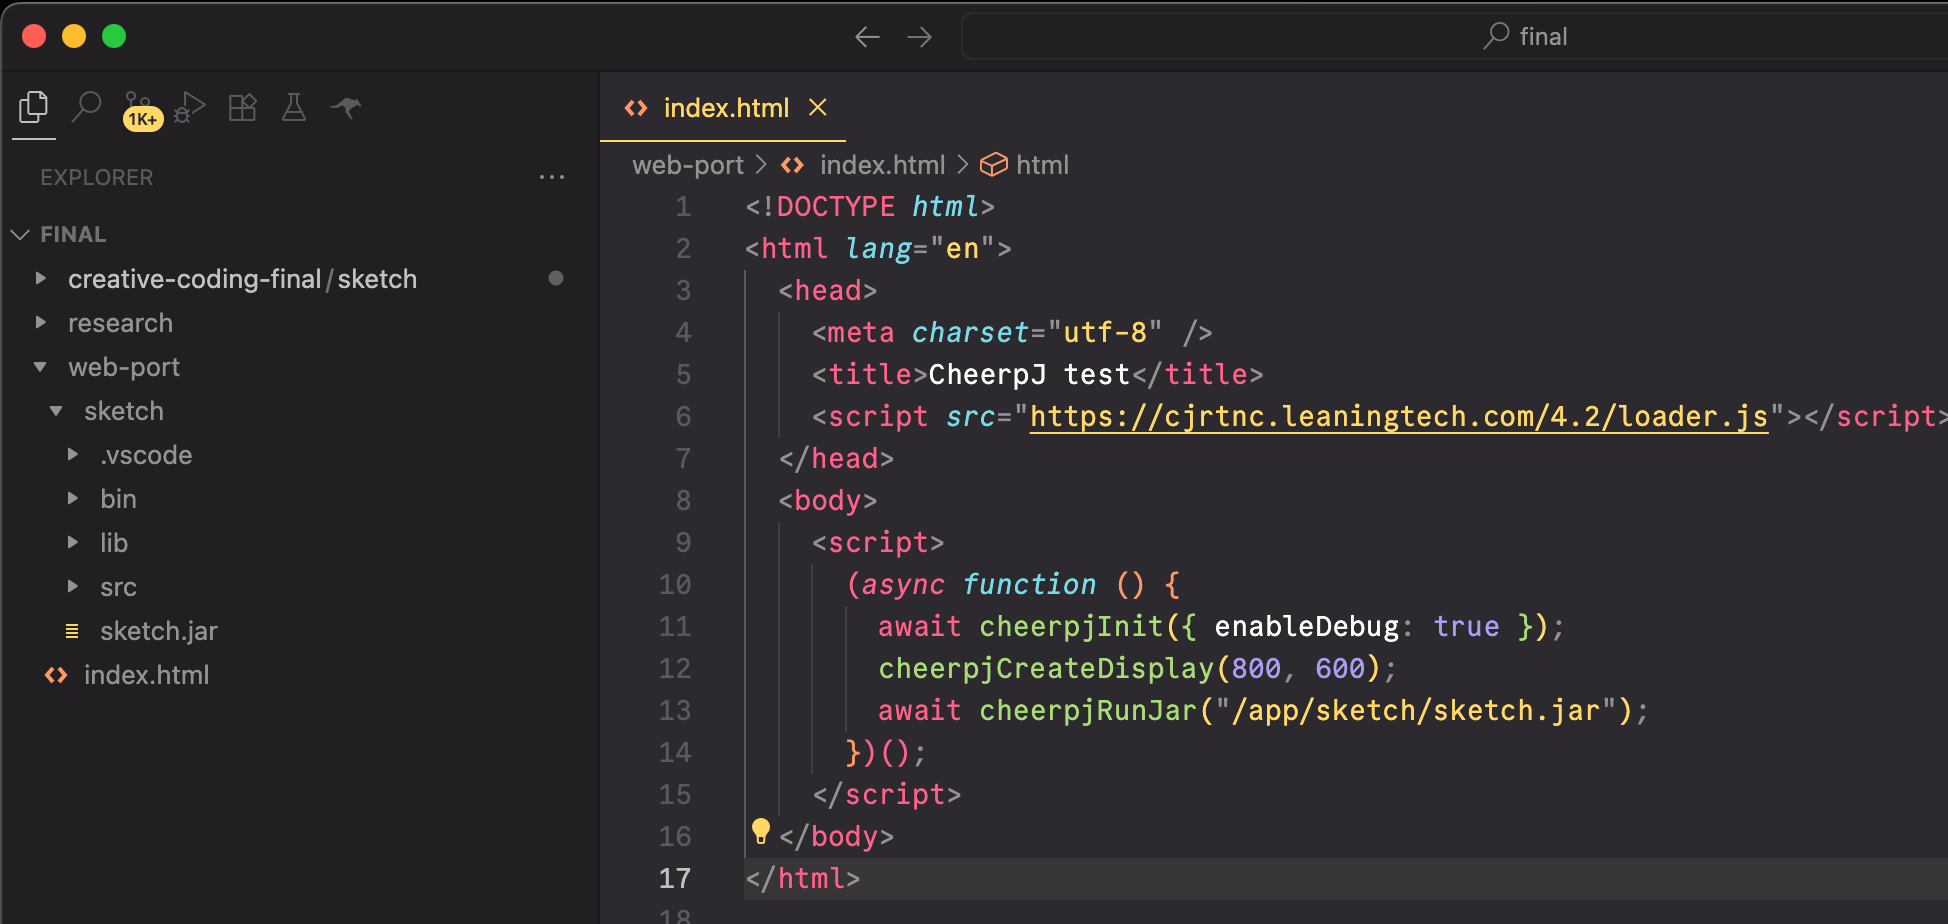The image size is (1948, 924).
Task: Click the cheerpjRunJar call on line 13
Action: (1088, 710)
